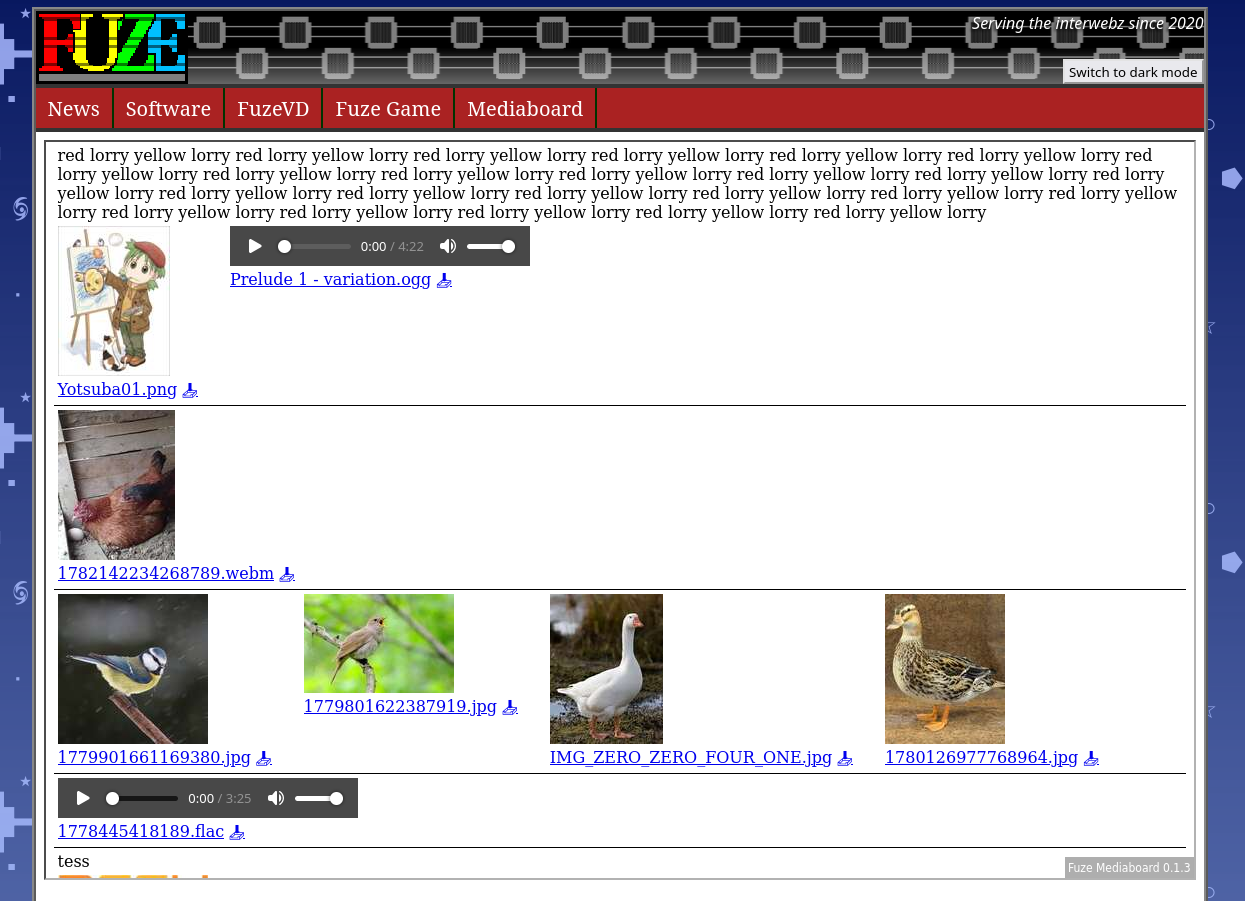The height and width of the screenshot is (901, 1245).
Task: Mute the Prelude 1 audio player
Action: 448,246
